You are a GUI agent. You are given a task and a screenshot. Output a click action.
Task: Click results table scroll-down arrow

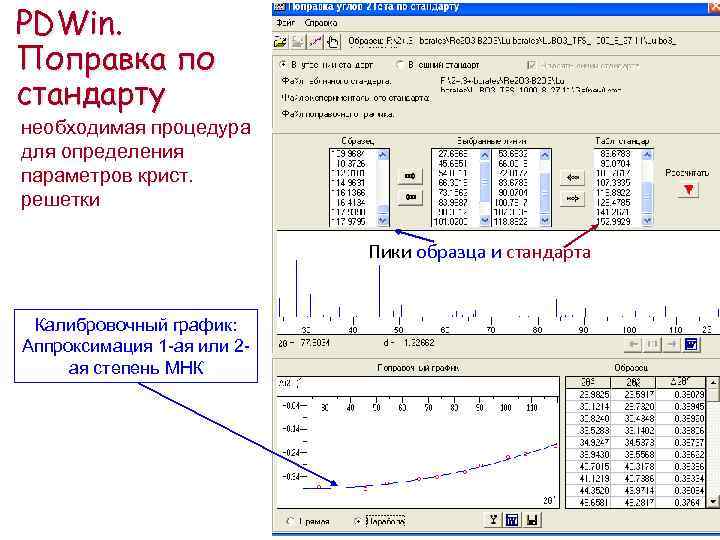[713, 501]
